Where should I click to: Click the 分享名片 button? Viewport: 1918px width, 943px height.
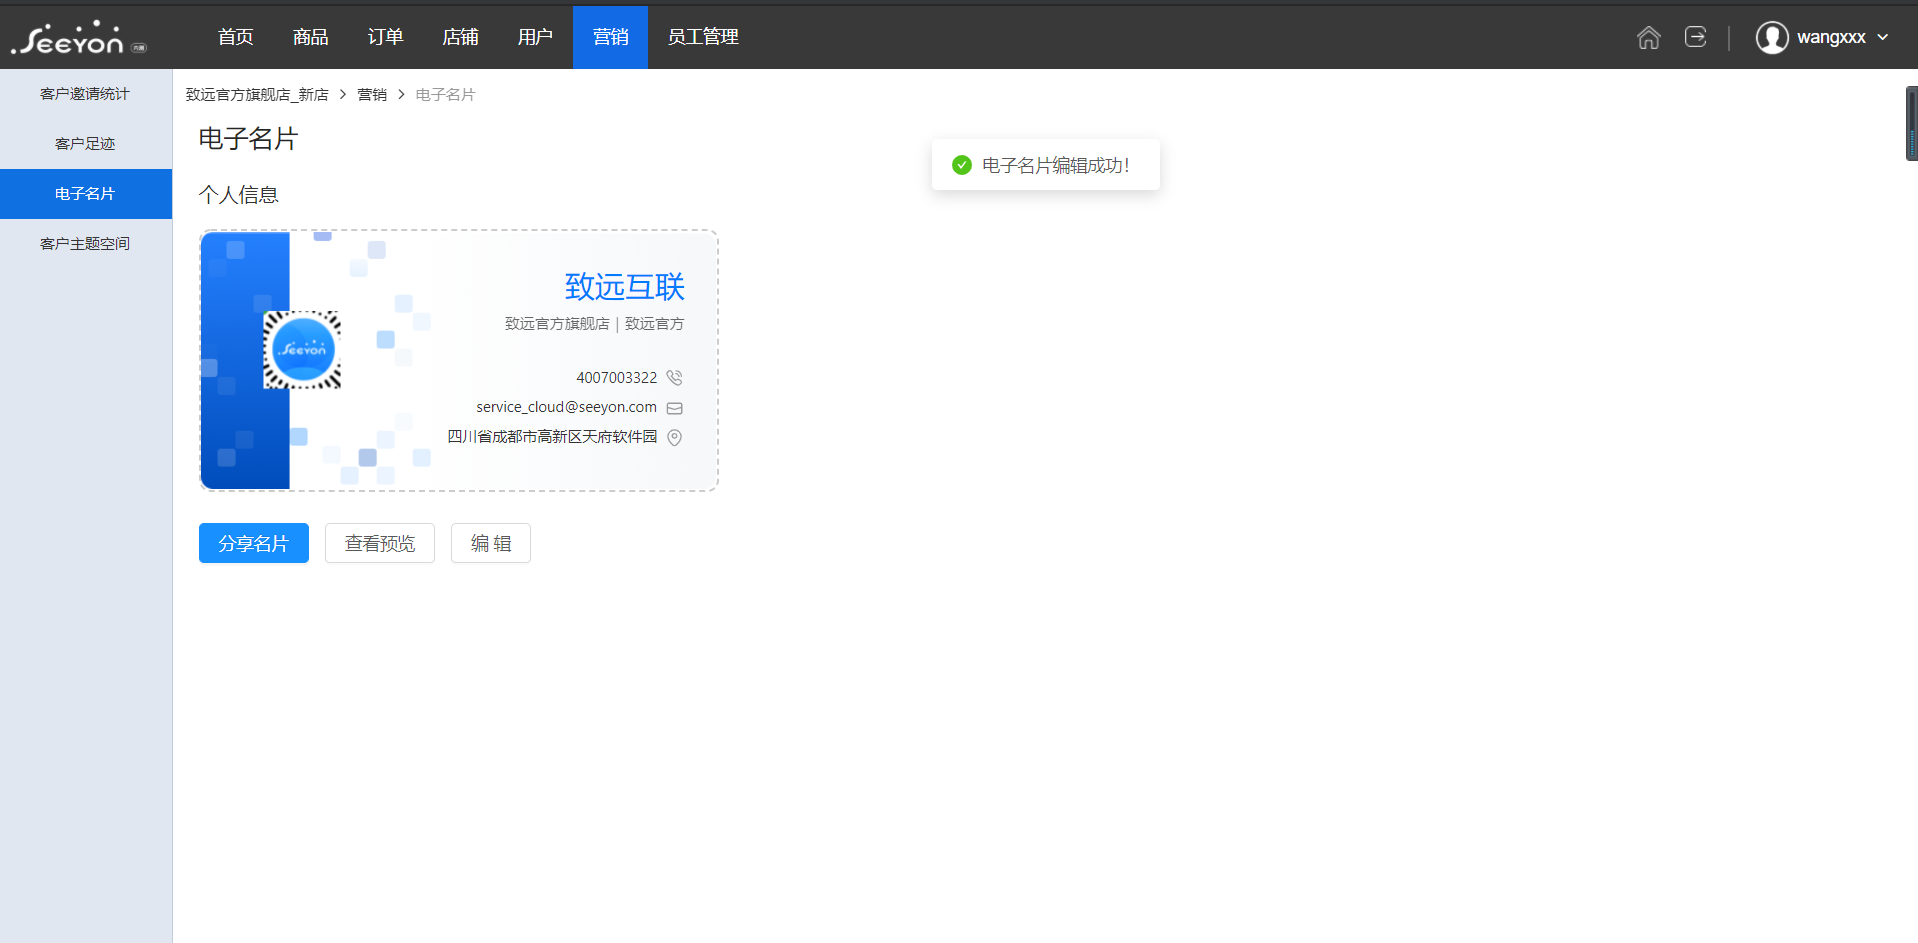coord(254,543)
